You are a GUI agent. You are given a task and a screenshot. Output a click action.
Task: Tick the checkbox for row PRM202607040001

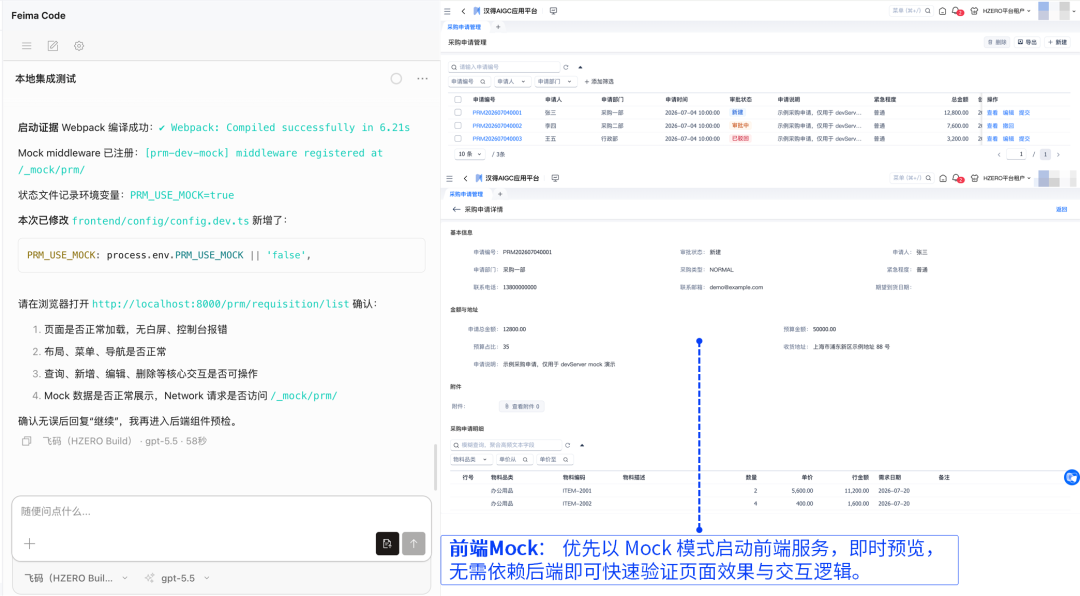[457, 112]
